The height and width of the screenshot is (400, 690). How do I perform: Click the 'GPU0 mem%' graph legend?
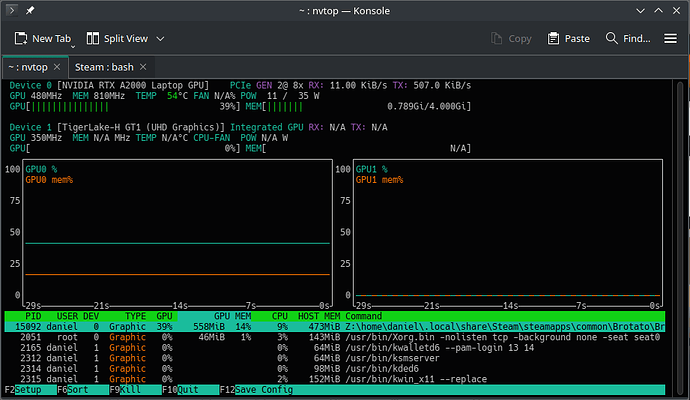pyautogui.click(x=49, y=180)
